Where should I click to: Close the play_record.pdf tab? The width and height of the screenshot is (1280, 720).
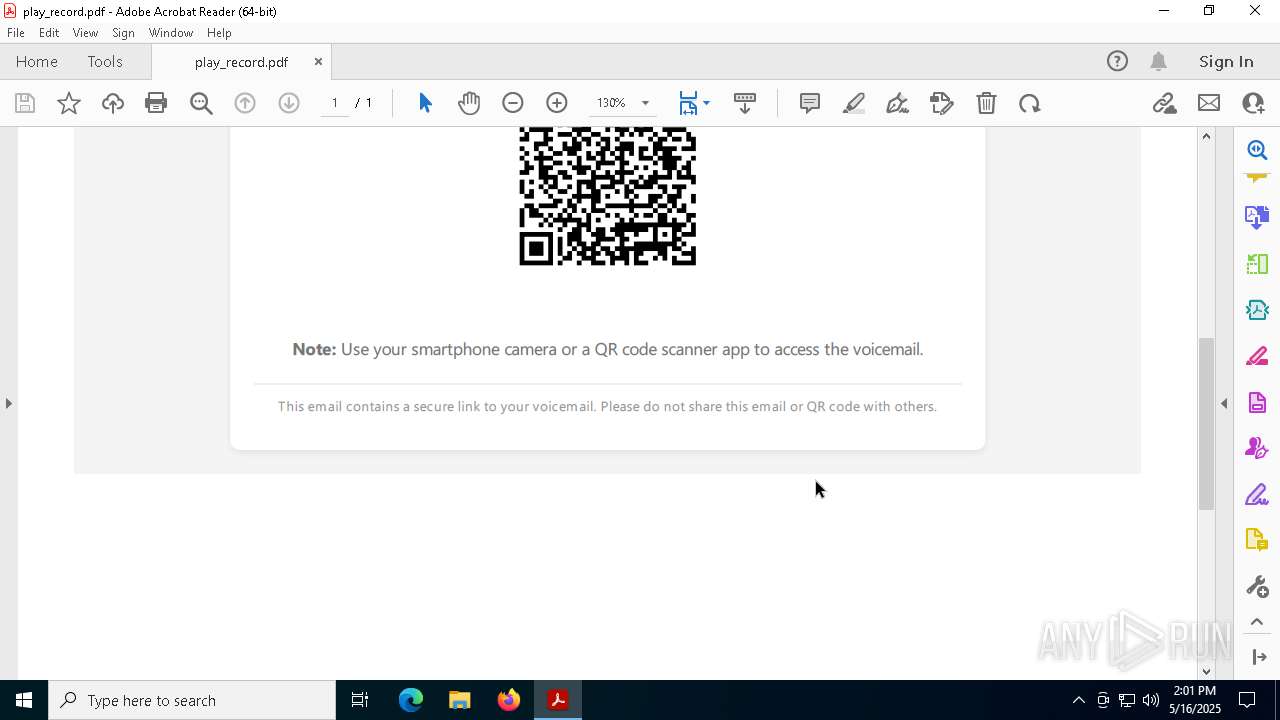[x=318, y=61]
